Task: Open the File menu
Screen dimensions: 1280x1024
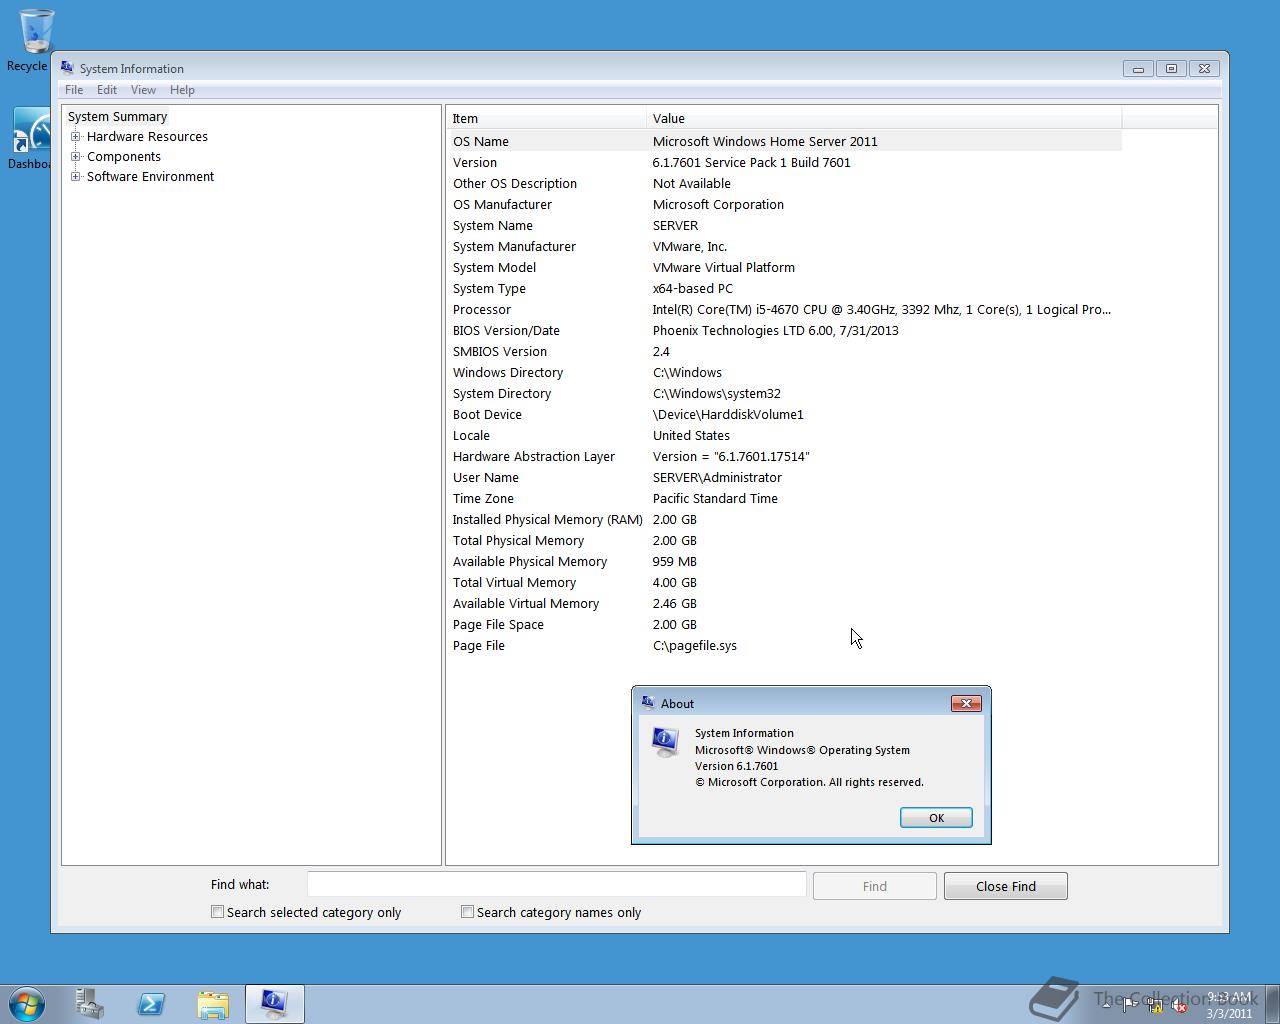Action: [74, 90]
